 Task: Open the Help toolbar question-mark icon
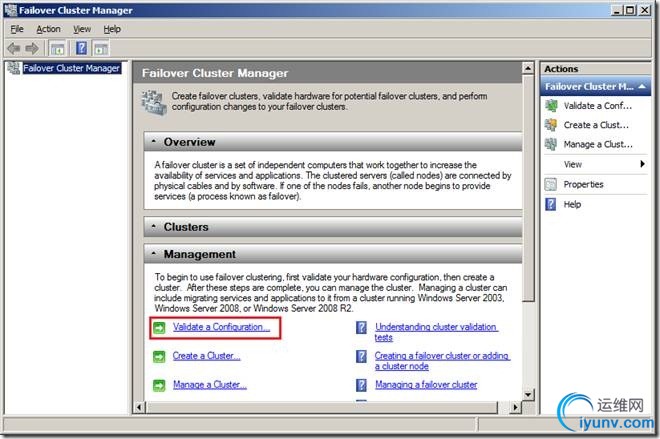point(81,48)
